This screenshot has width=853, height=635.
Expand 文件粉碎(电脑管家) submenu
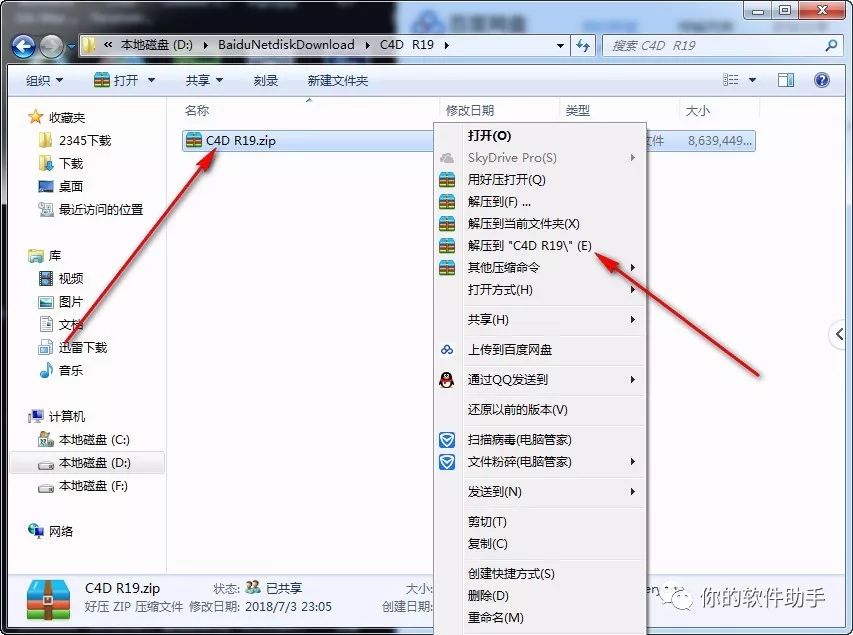pos(540,462)
